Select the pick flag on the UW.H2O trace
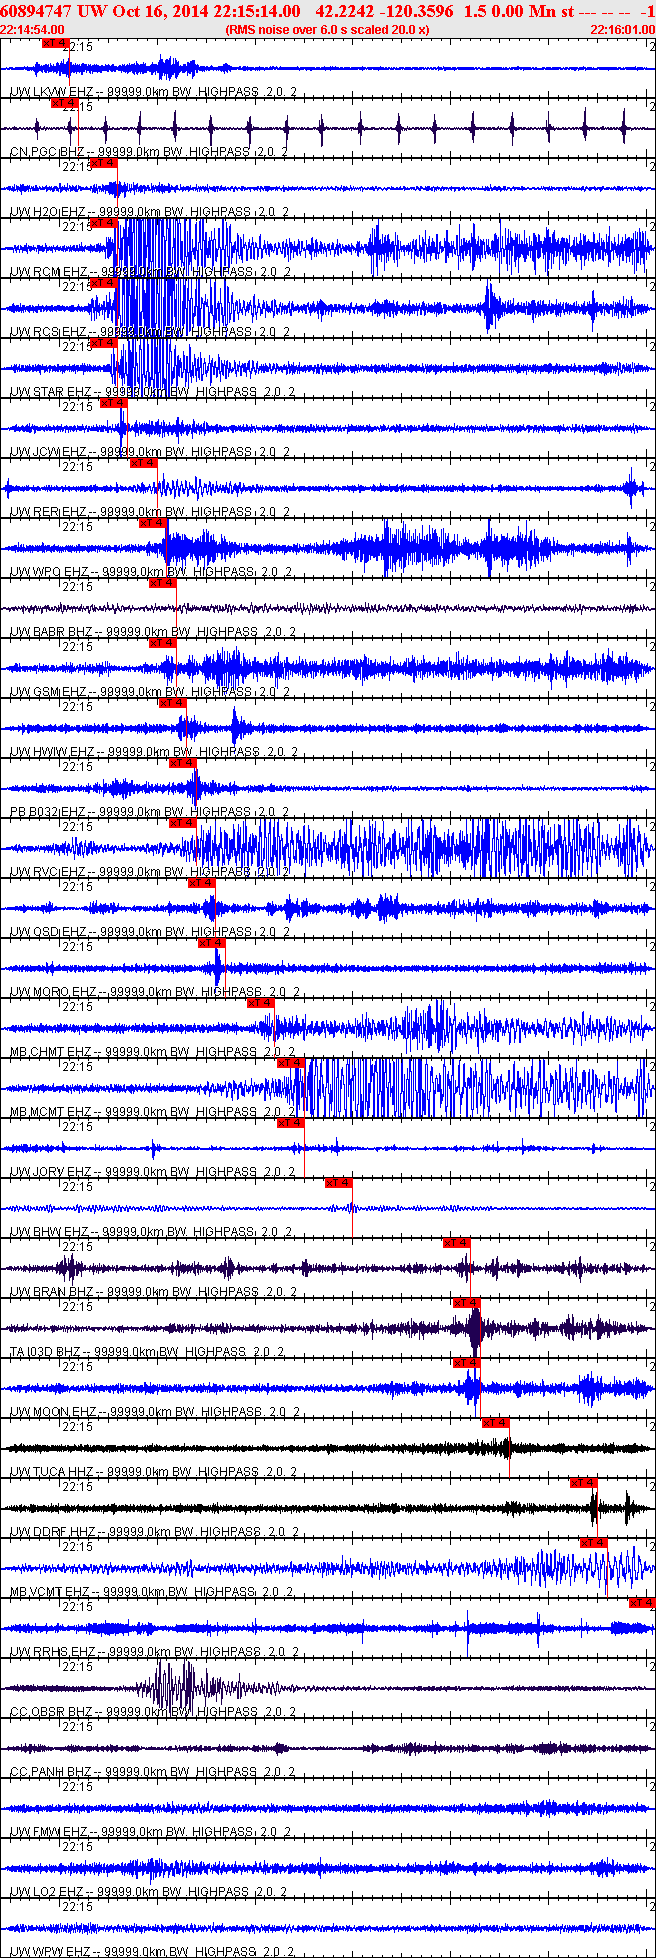The image size is (656, 1958). (x=104, y=163)
